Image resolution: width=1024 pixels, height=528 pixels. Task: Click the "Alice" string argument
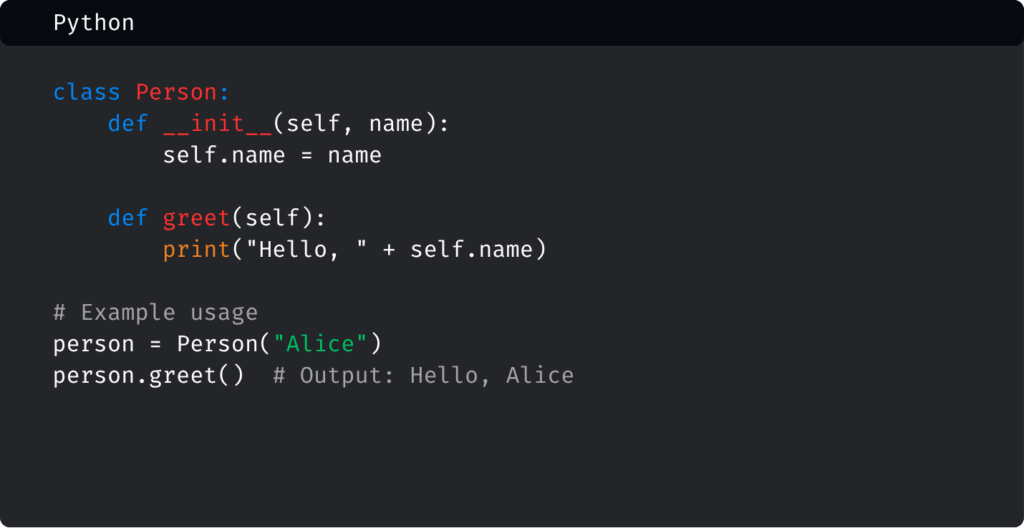coord(327,344)
